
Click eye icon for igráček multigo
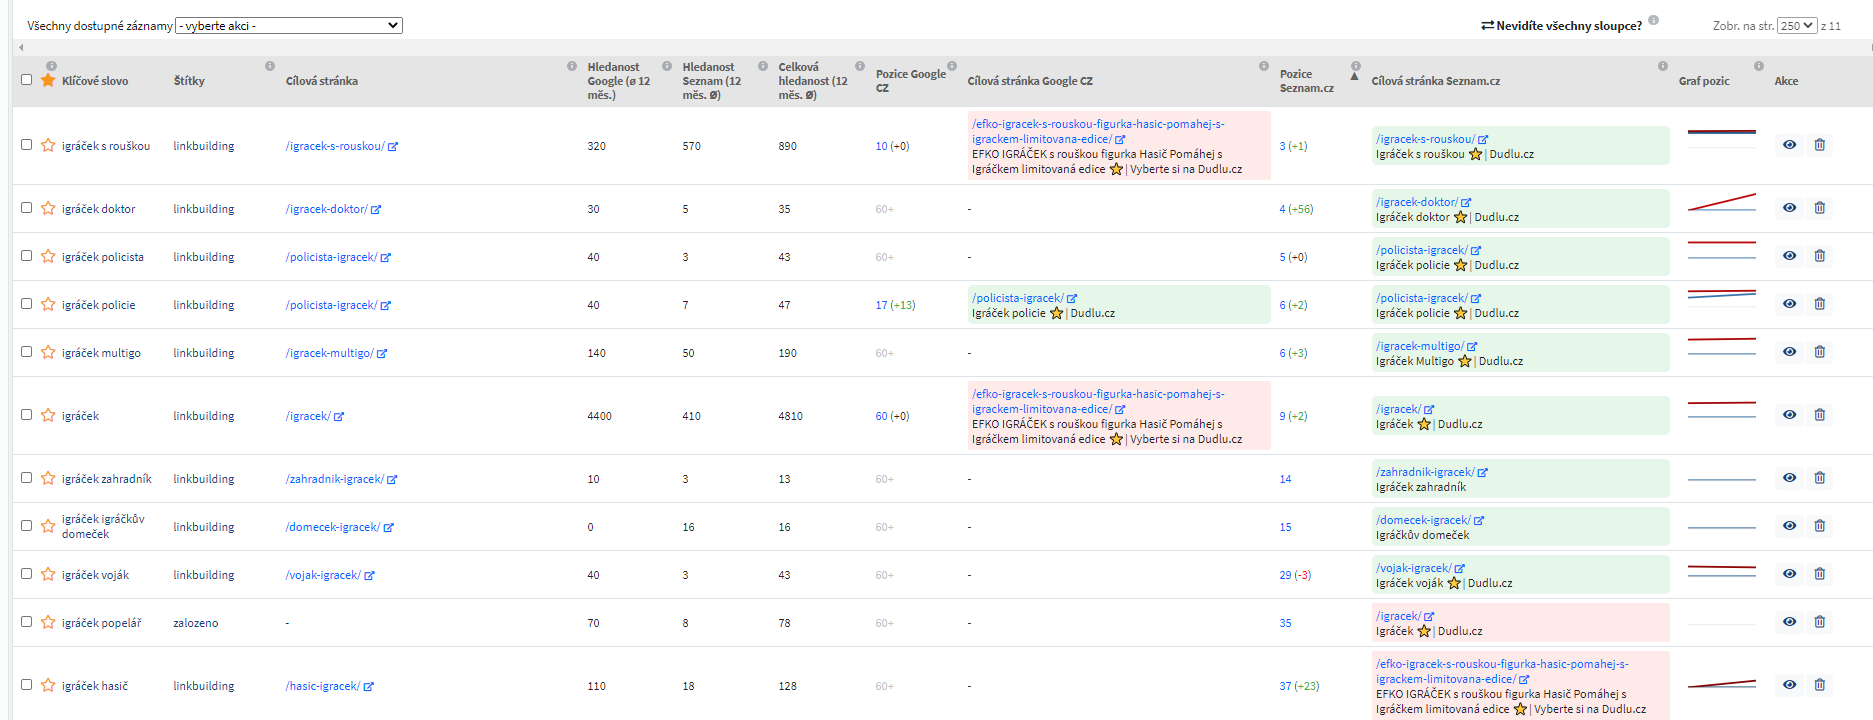click(x=1789, y=352)
